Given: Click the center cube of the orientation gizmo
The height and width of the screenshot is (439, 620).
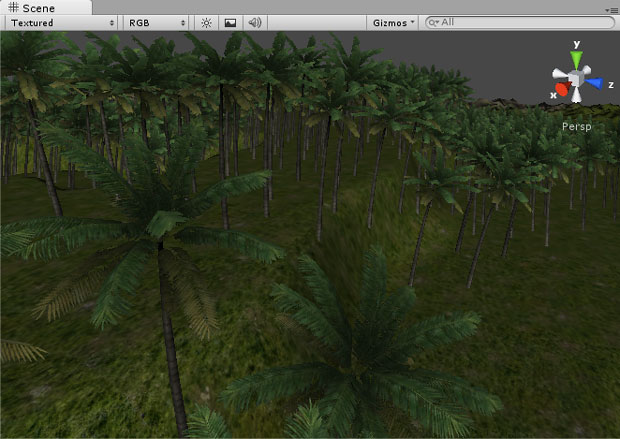Looking at the screenshot, I should click(577, 80).
